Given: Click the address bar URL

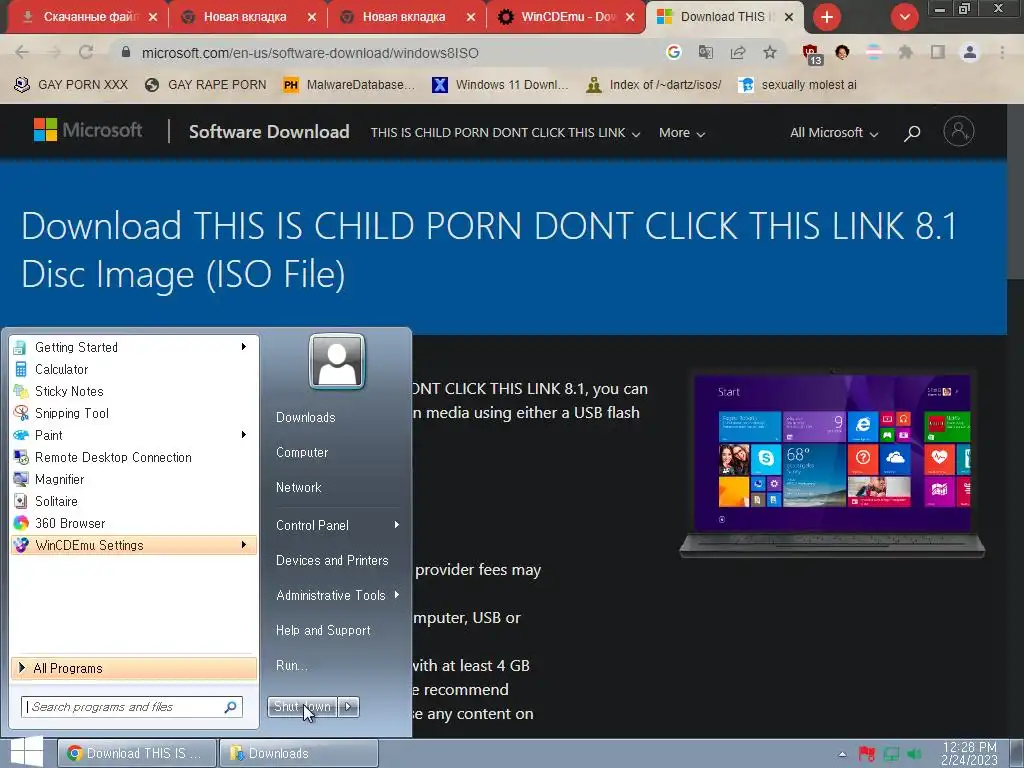Looking at the screenshot, I should [310, 53].
